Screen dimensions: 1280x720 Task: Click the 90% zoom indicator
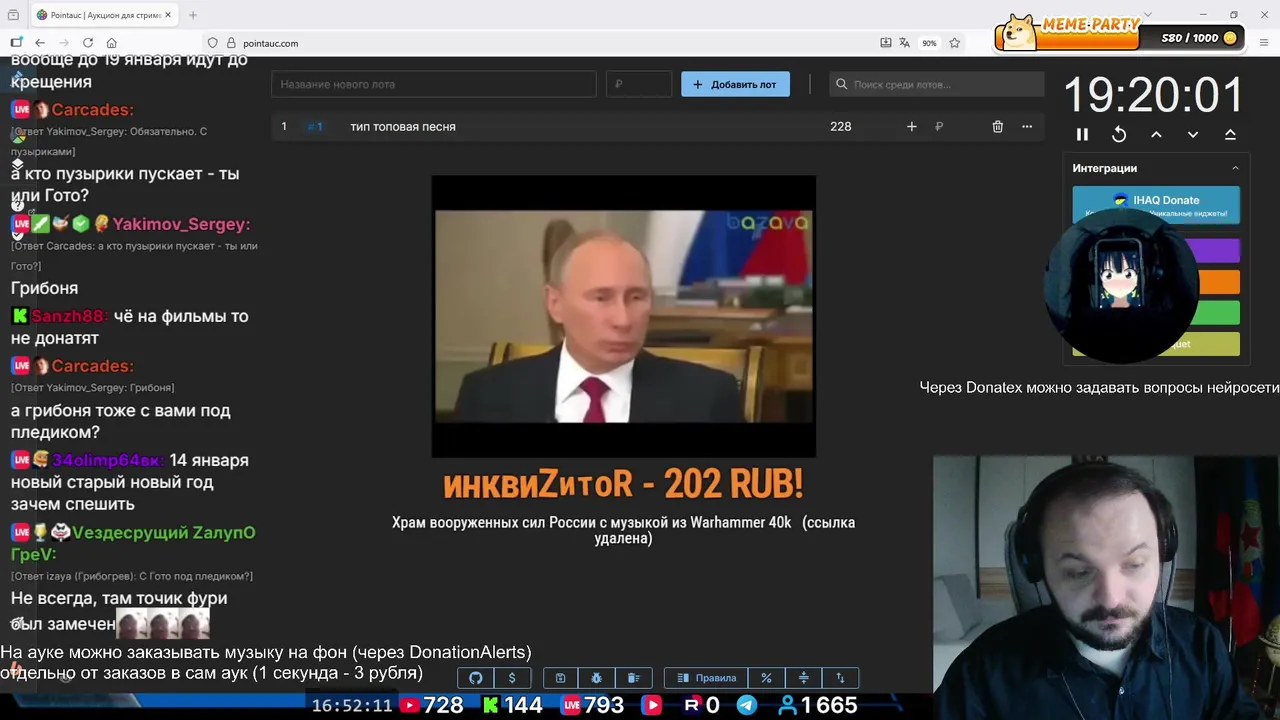[929, 43]
